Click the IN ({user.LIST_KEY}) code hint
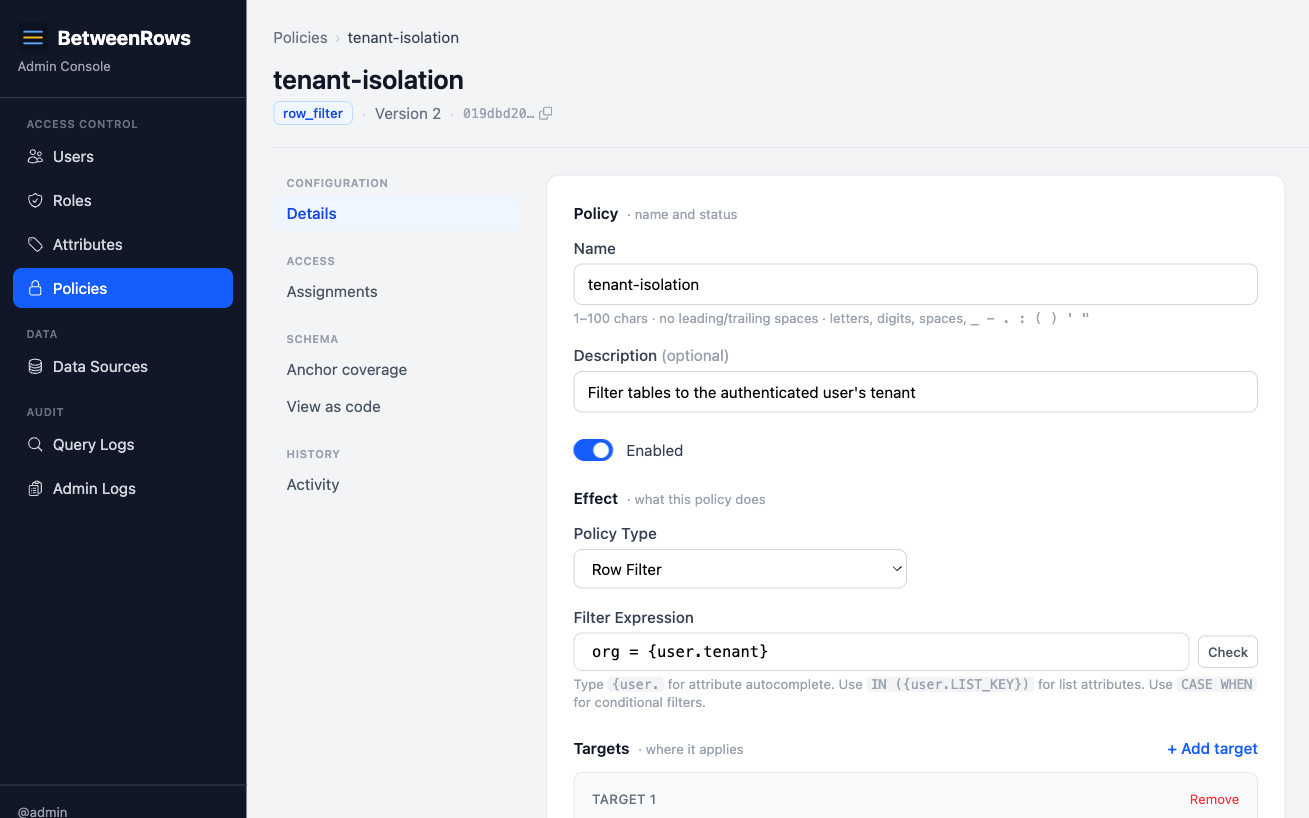This screenshot has width=1309, height=818. pos(949,685)
